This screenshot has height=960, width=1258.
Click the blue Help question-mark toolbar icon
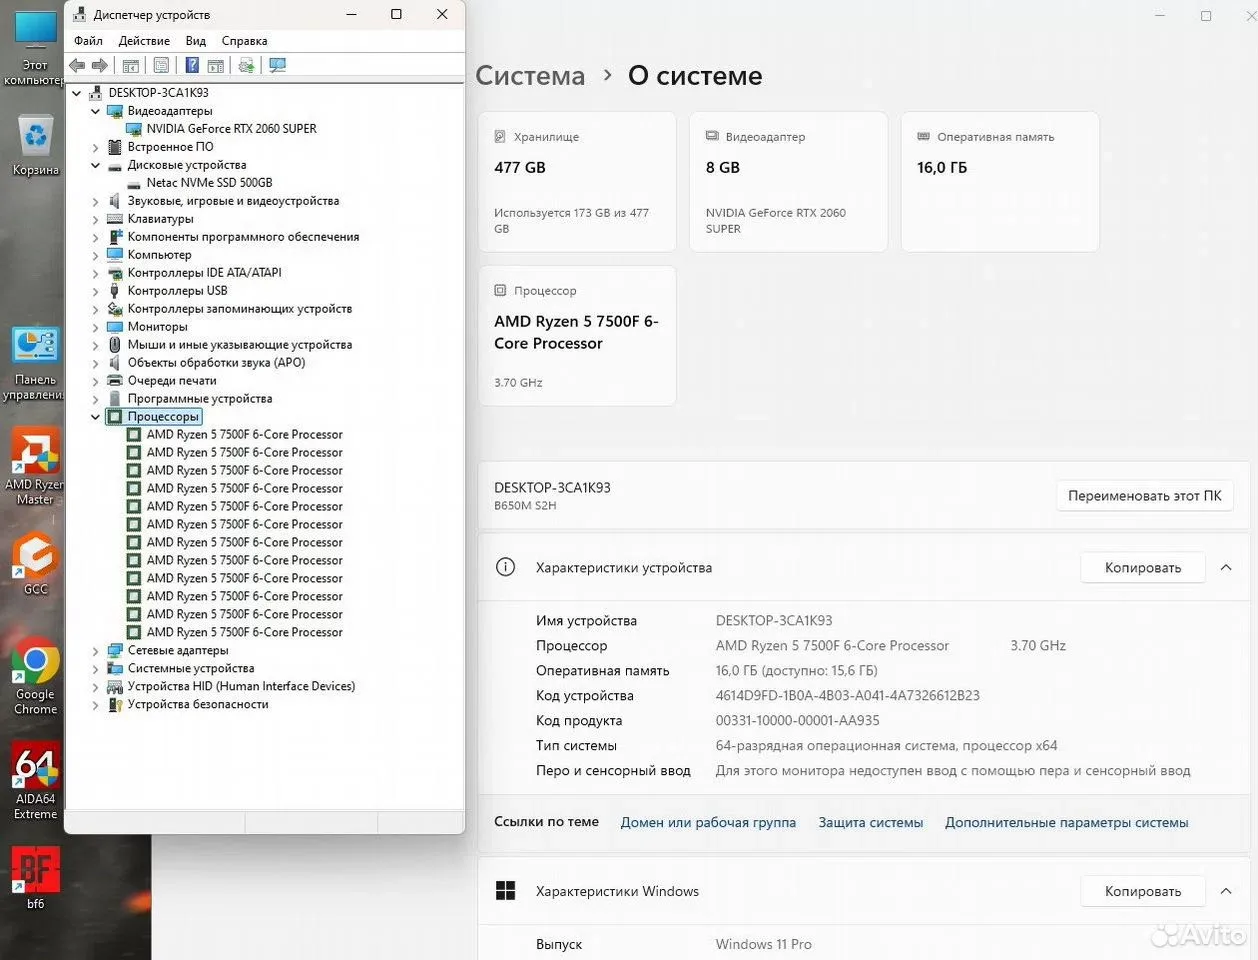[192, 65]
